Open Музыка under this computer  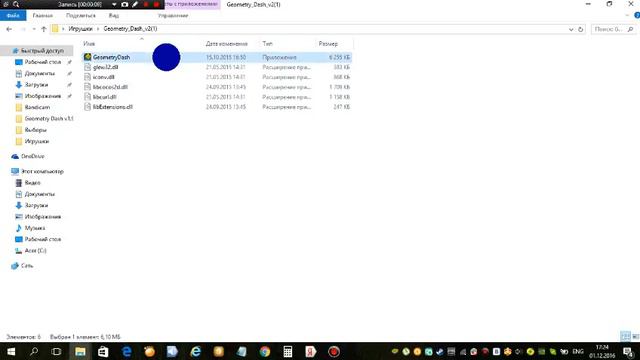click(x=35, y=228)
